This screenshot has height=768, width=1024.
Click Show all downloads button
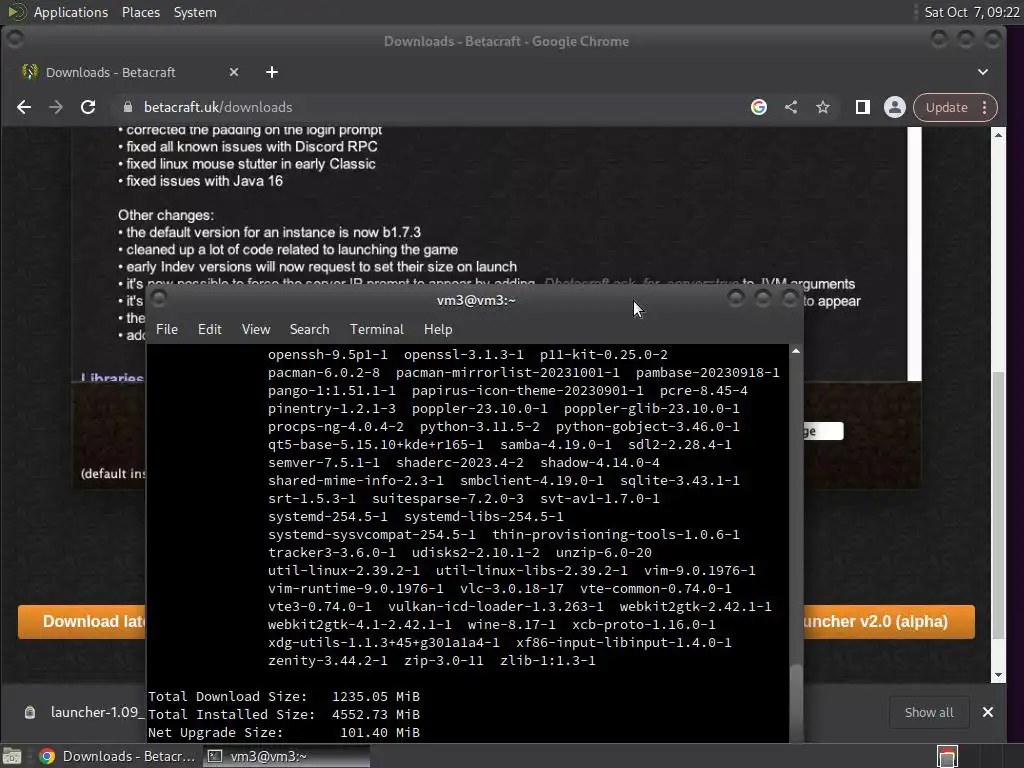pos(929,712)
